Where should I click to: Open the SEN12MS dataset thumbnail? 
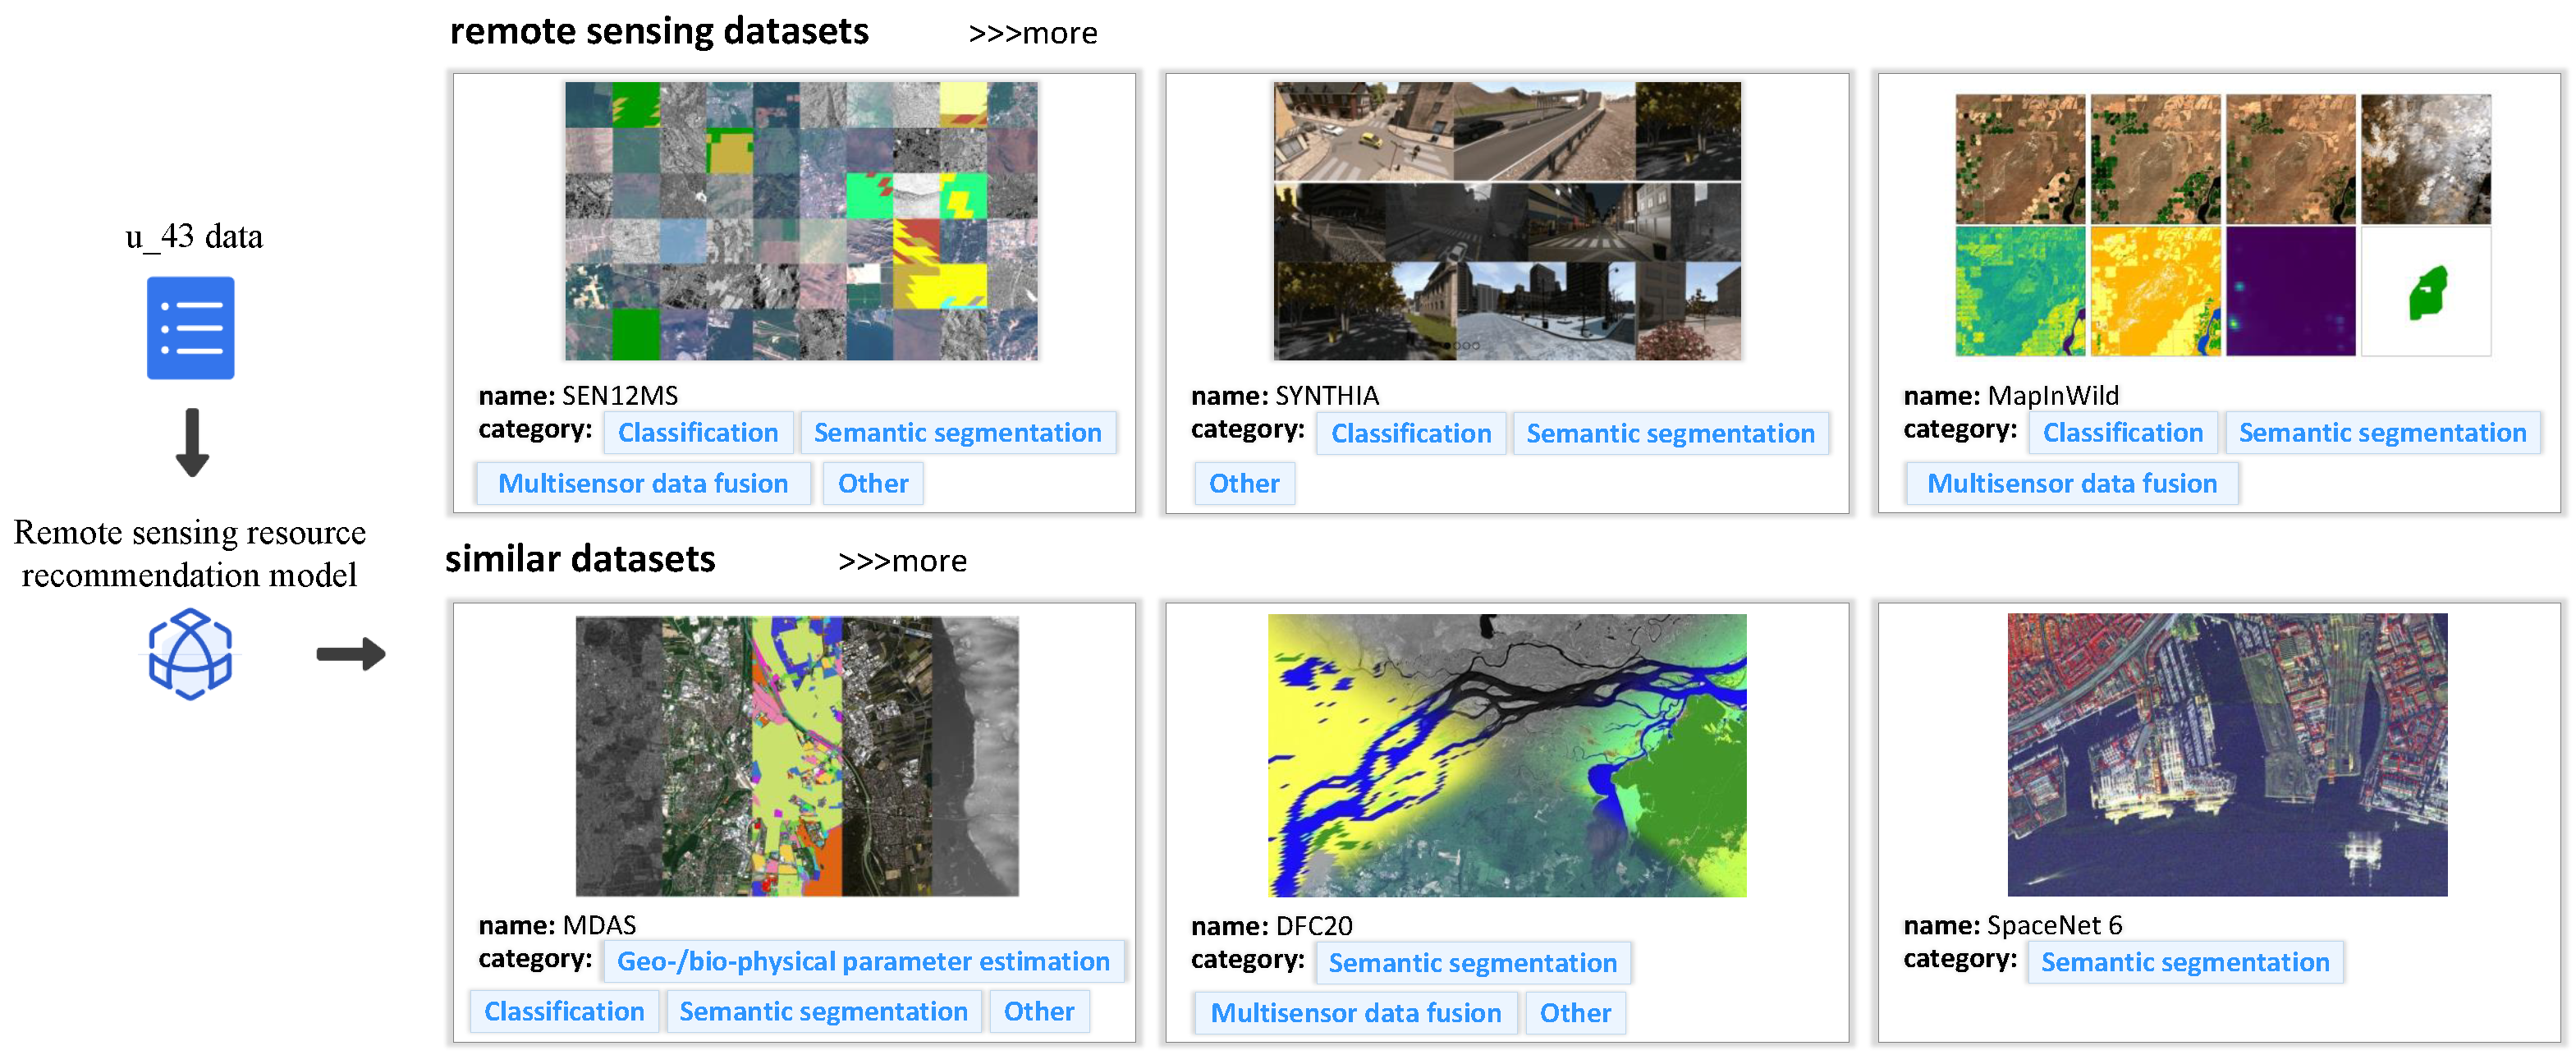click(800, 221)
